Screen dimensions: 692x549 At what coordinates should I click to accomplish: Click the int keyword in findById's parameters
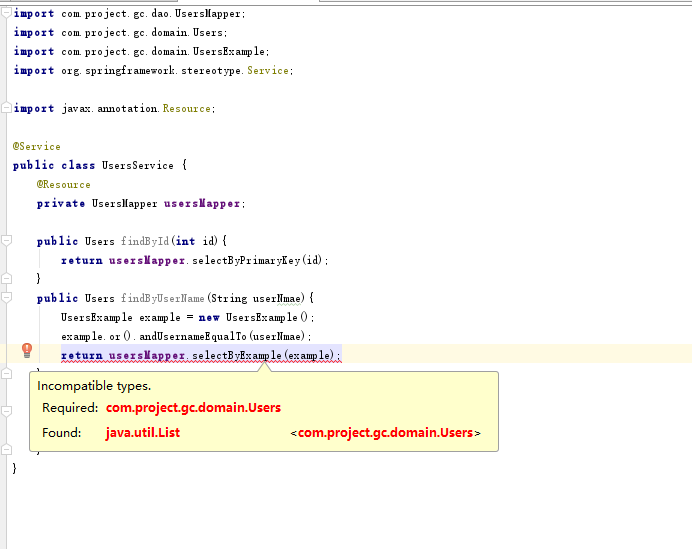pos(185,241)
